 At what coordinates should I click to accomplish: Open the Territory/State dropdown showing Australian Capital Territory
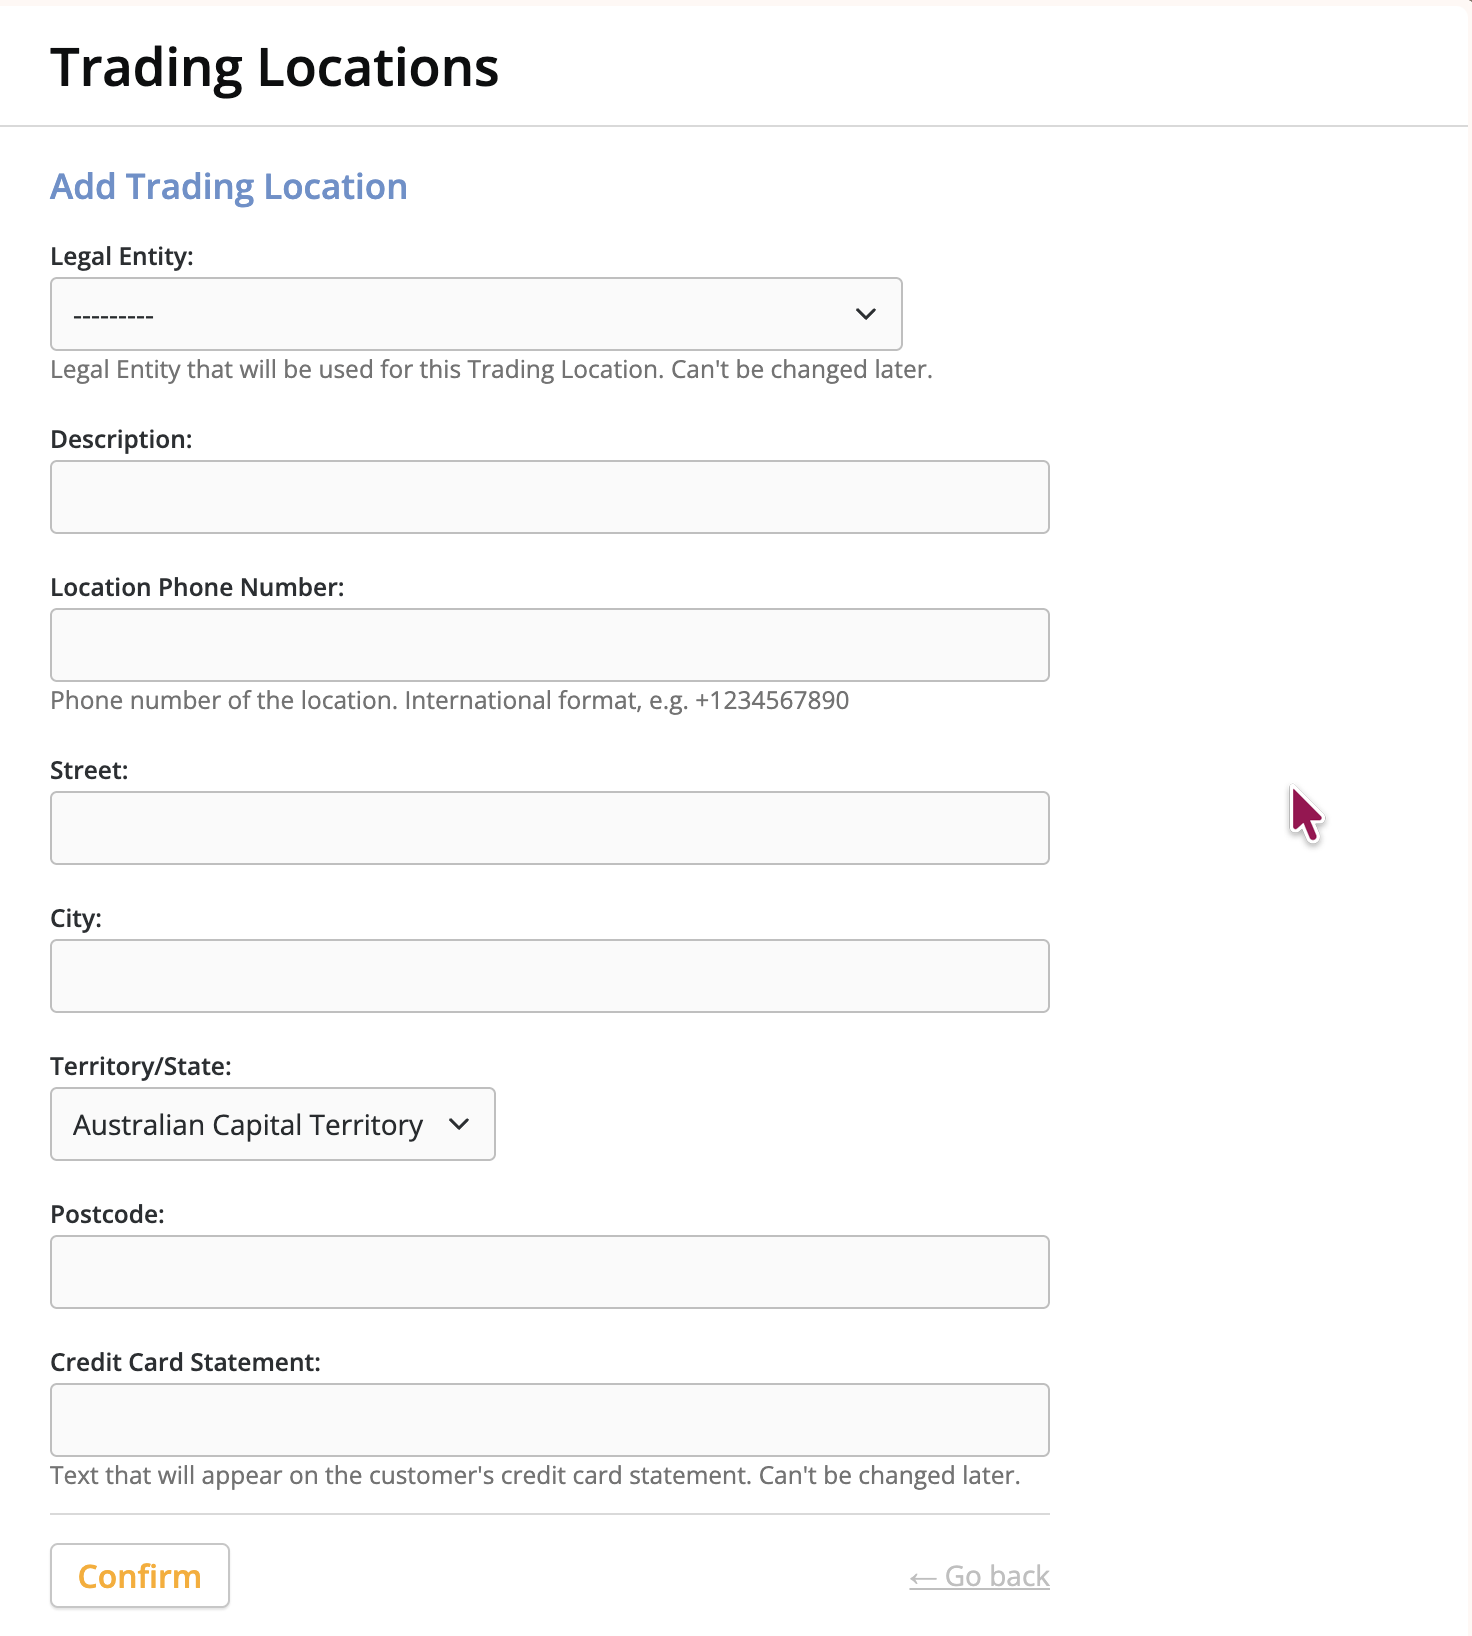[x=273, y=1124]
